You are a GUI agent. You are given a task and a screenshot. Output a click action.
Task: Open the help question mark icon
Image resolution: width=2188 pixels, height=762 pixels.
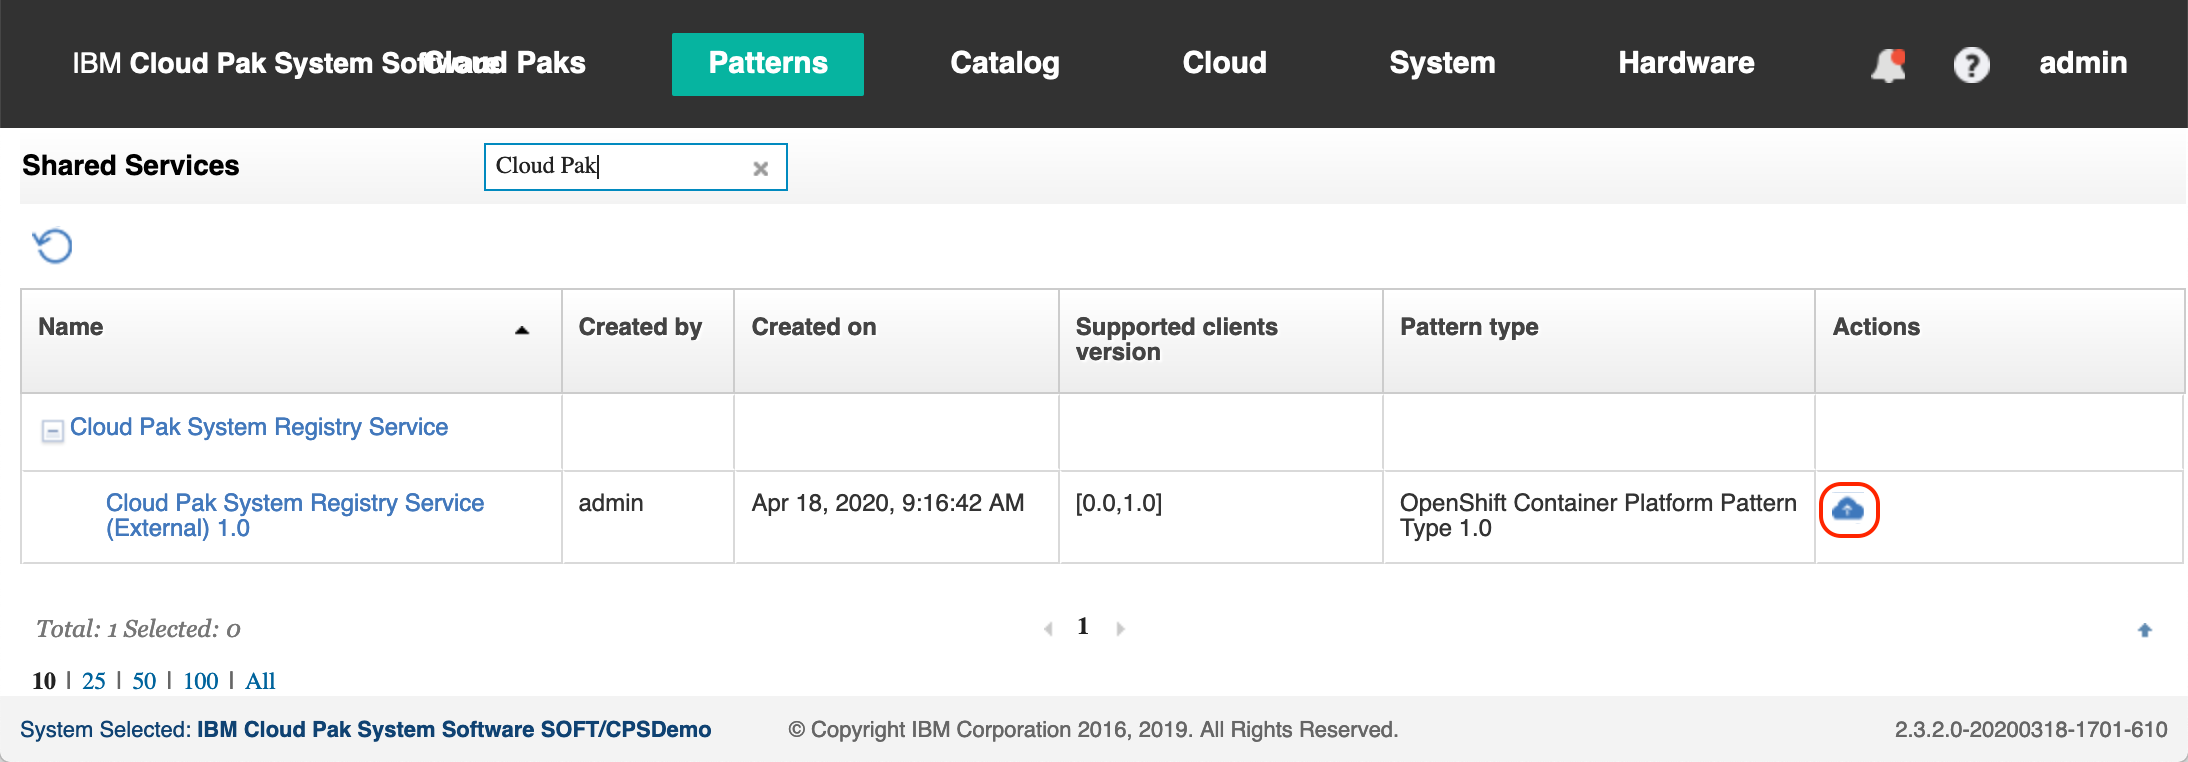pyautogui.click(x=1971, y=65)
